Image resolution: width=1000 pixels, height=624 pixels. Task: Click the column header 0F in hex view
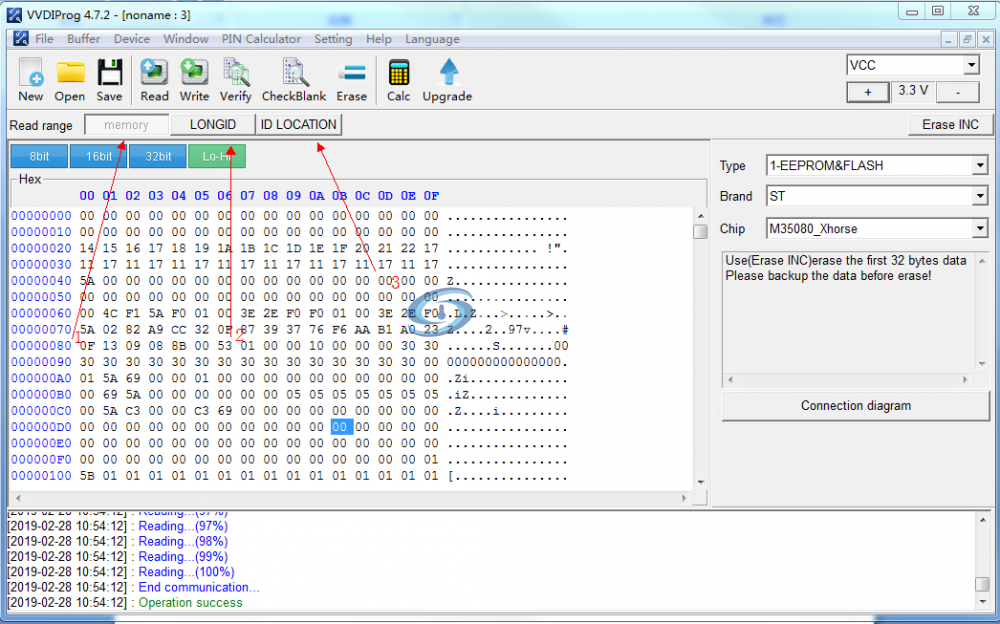(432, 195)
